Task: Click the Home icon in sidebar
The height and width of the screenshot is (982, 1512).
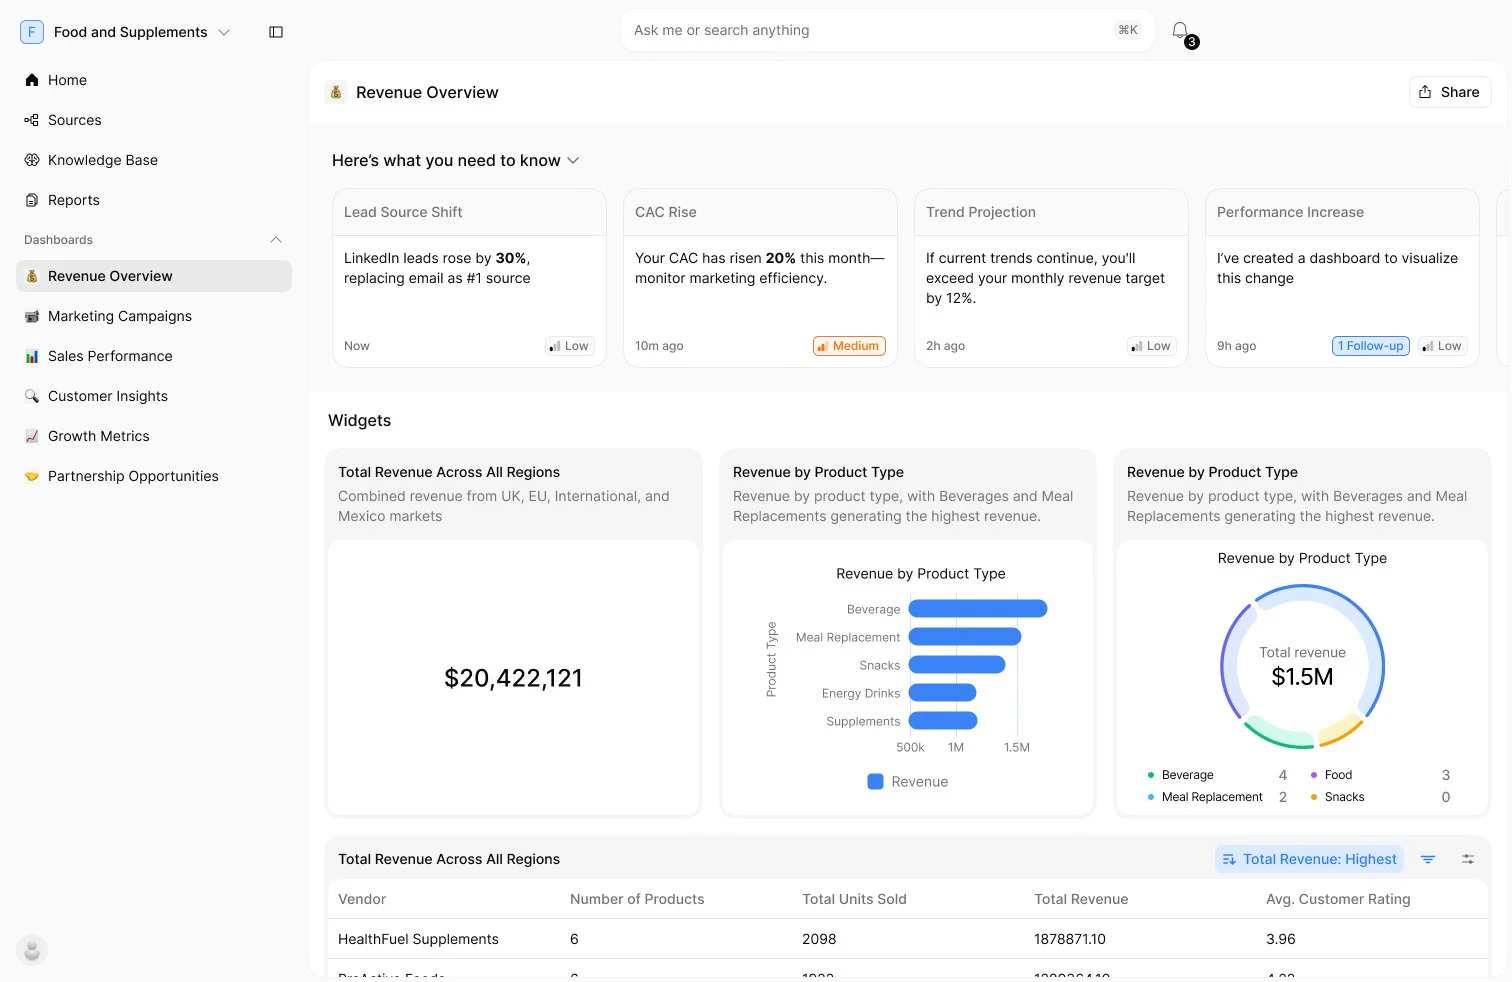Action: point(32,80)
